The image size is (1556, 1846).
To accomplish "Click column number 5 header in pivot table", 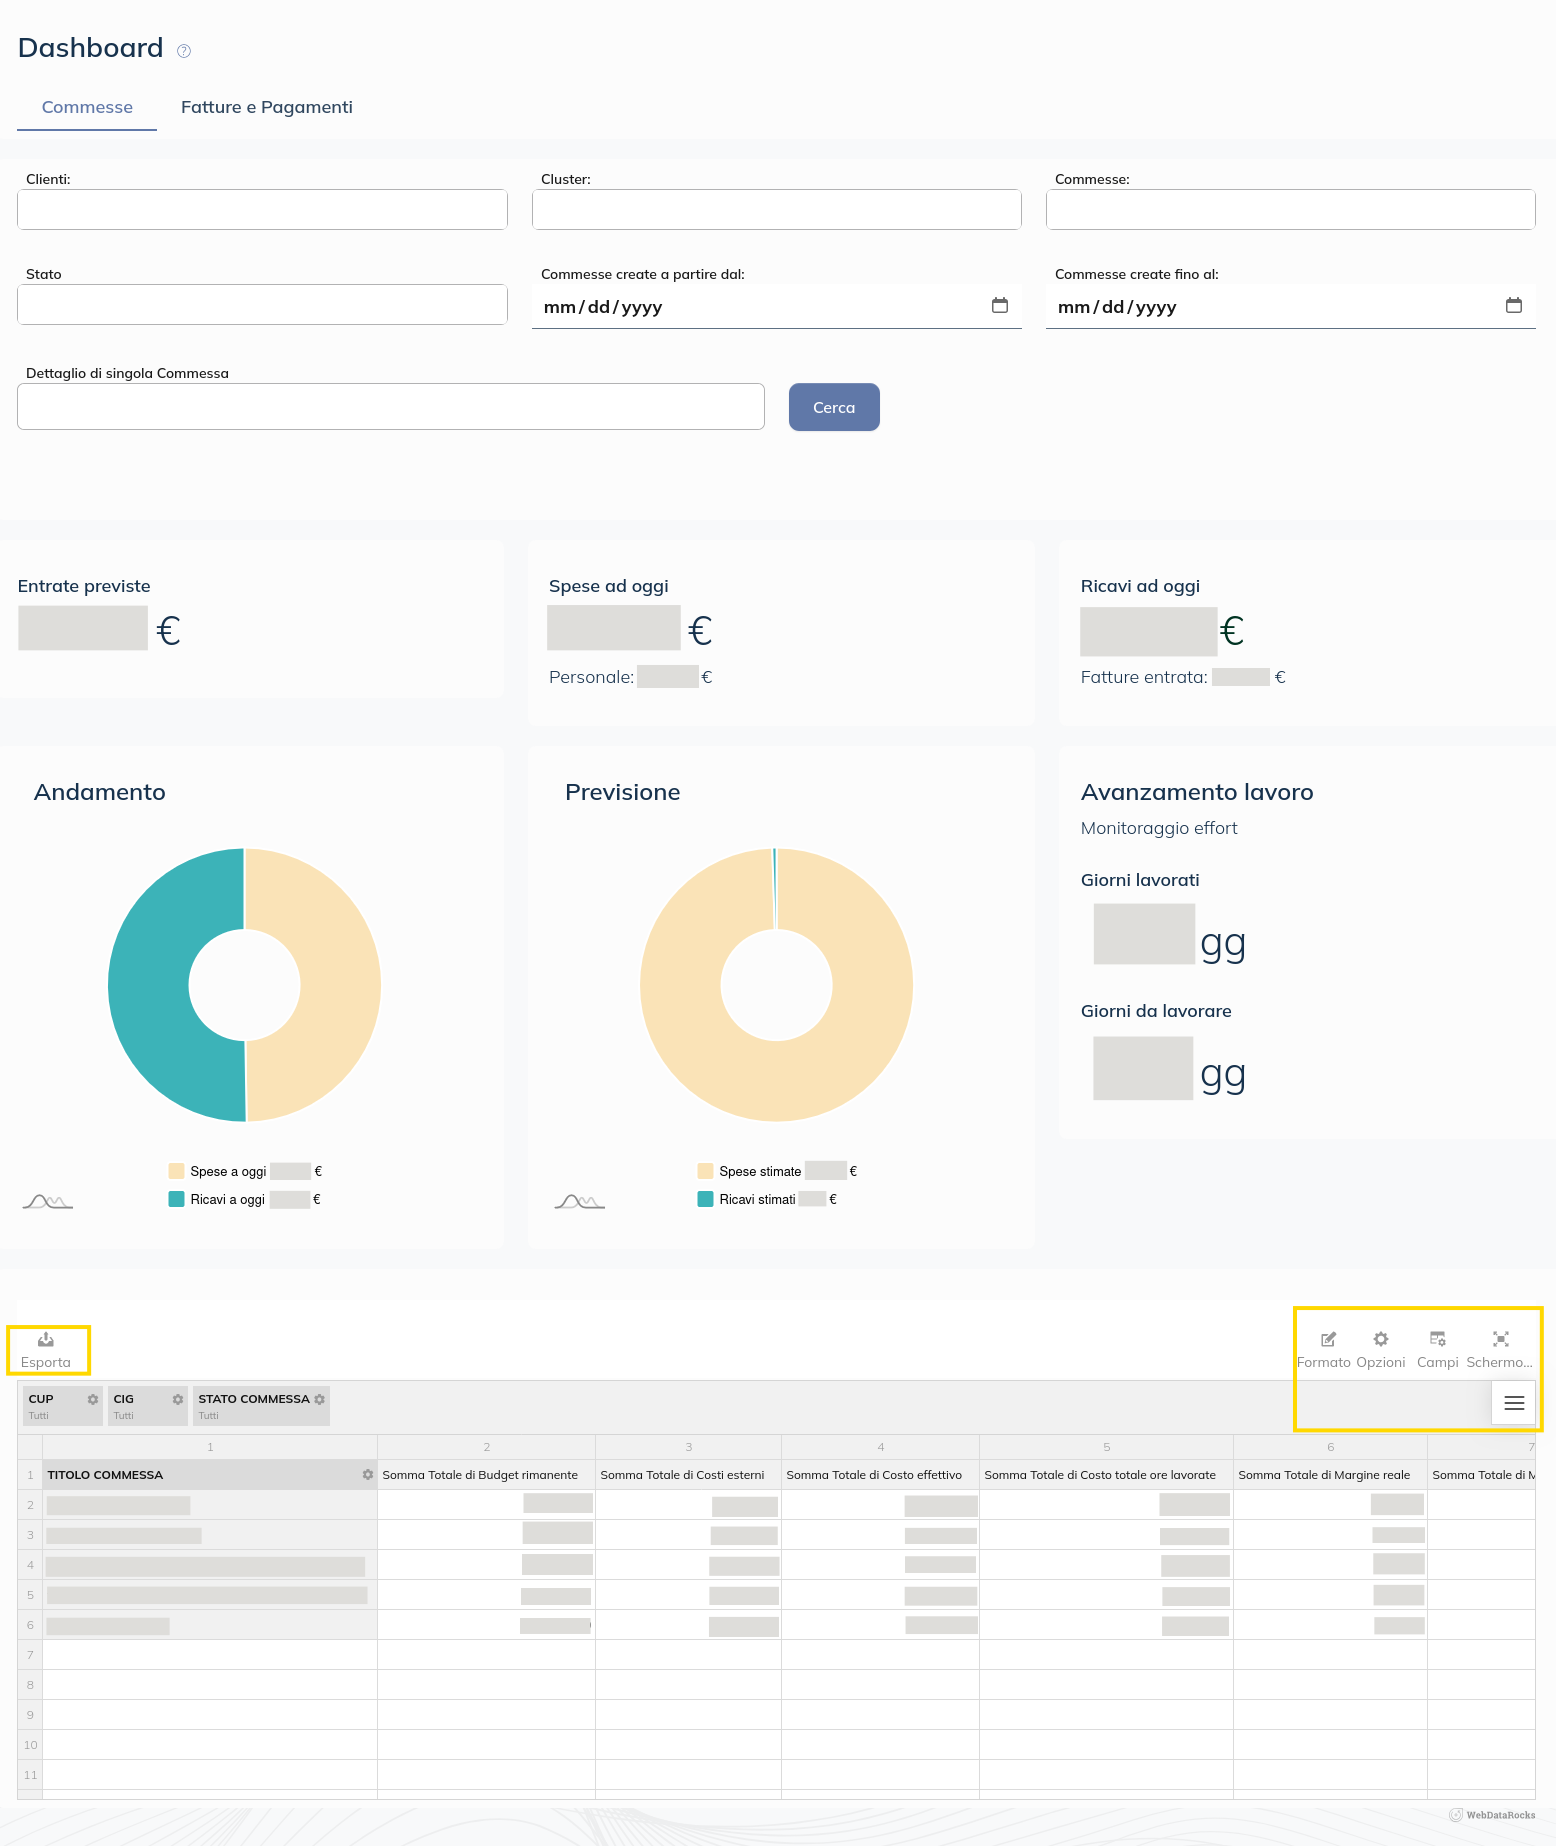I will [x=1106, y=1447].
